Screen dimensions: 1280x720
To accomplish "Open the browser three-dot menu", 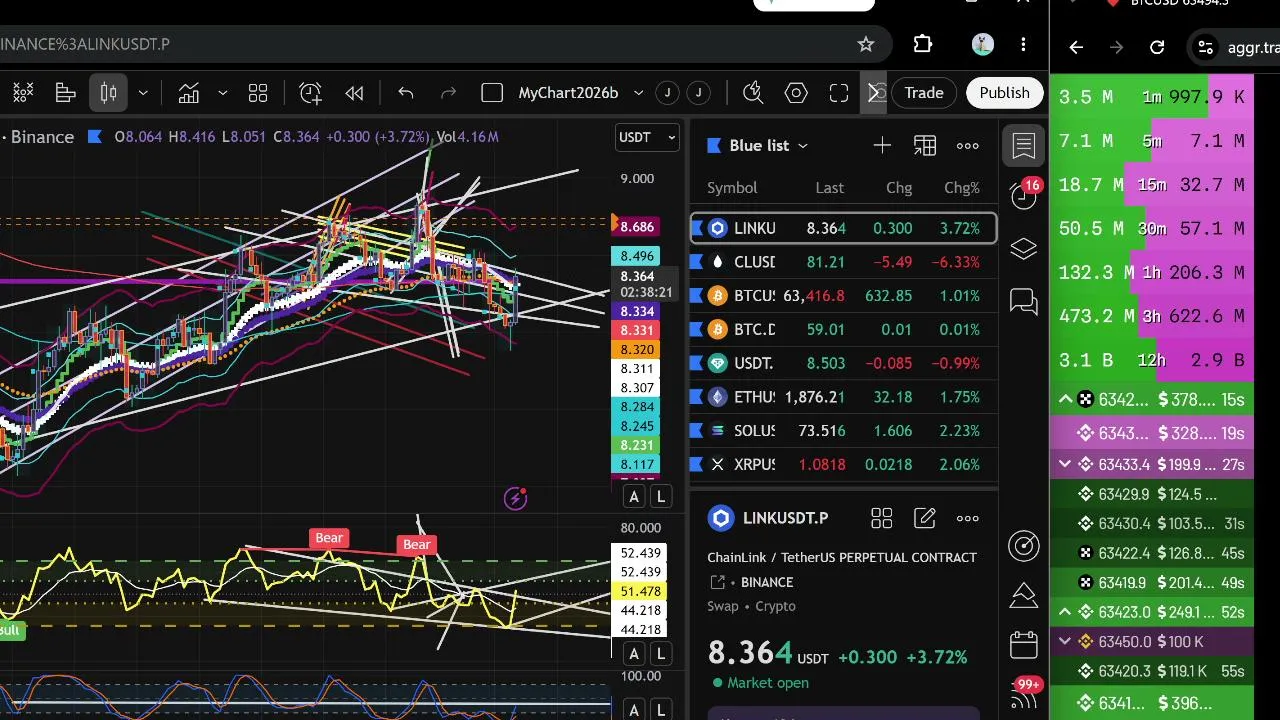I will (x=1023, y=44).
